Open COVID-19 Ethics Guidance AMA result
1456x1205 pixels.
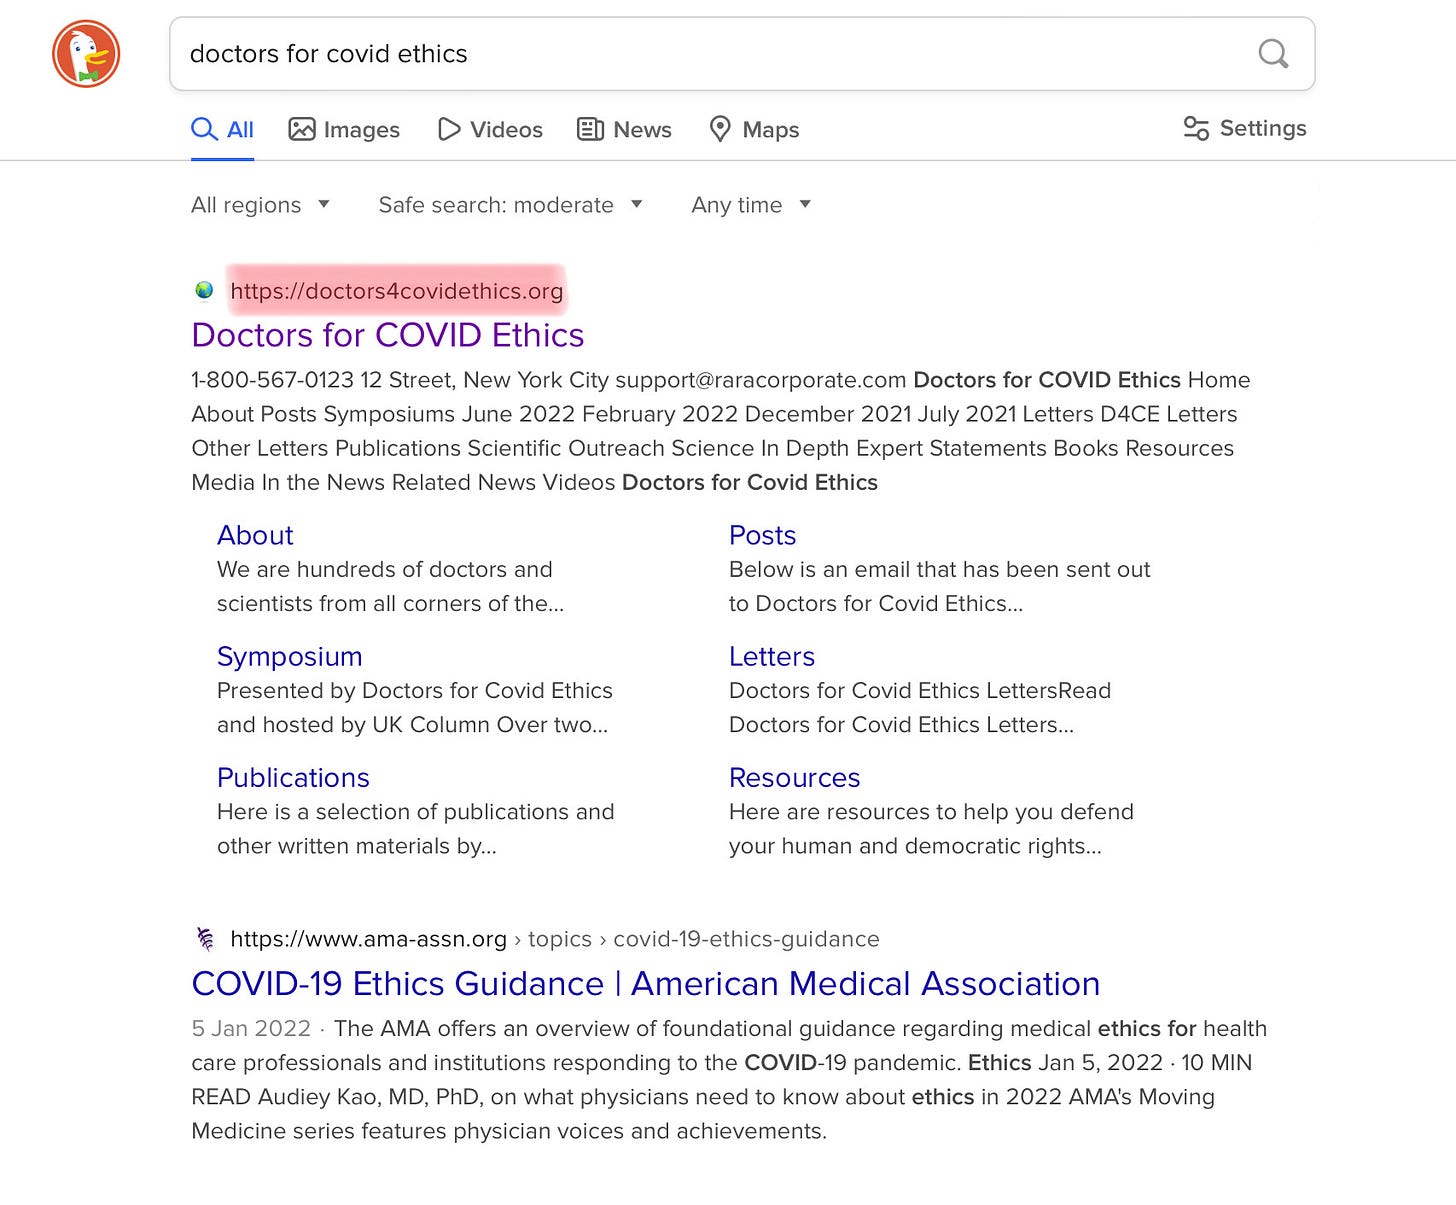(646, 984)
